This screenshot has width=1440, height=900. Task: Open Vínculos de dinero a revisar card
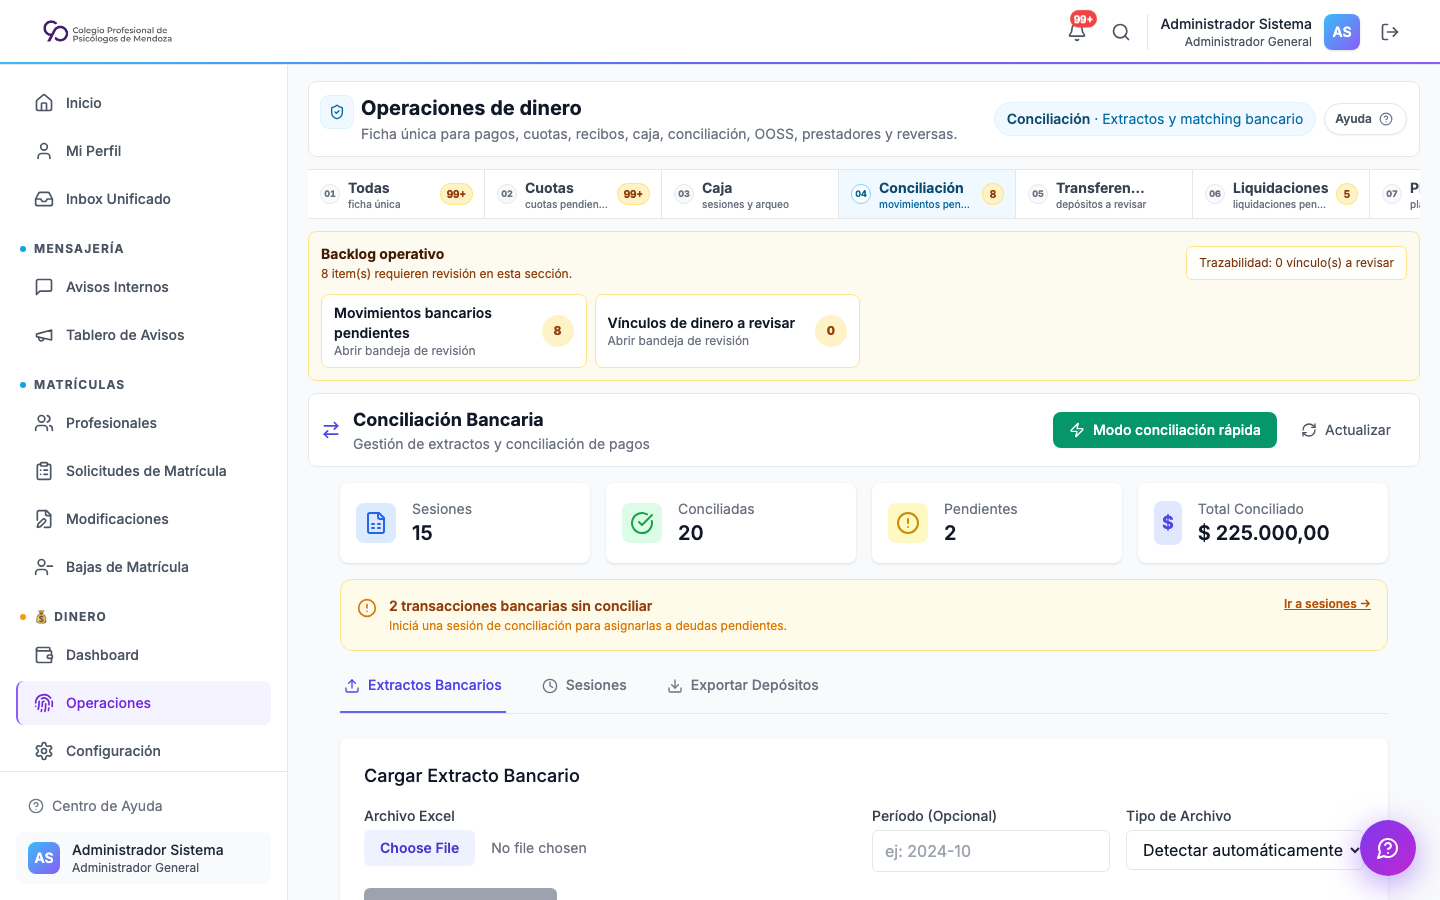pyautogui.click(x=727, y=331)
